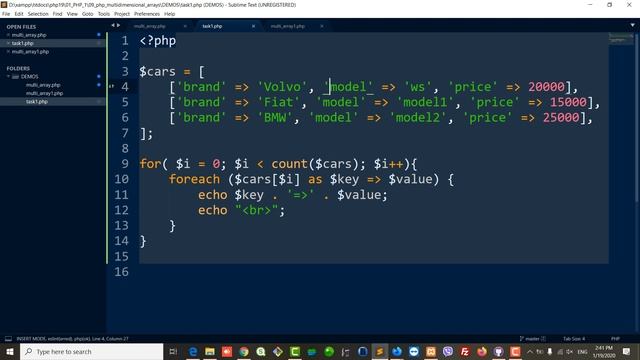Close the multi_array1.php tab
The image size is (640, 360).
pyautogui.click(x=322, y=26)
